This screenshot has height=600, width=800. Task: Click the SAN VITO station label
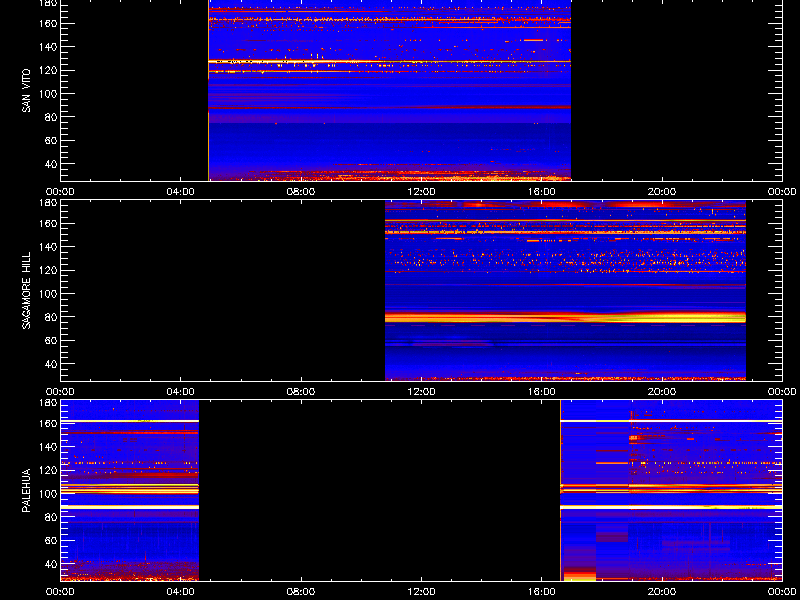coord(26,91)
